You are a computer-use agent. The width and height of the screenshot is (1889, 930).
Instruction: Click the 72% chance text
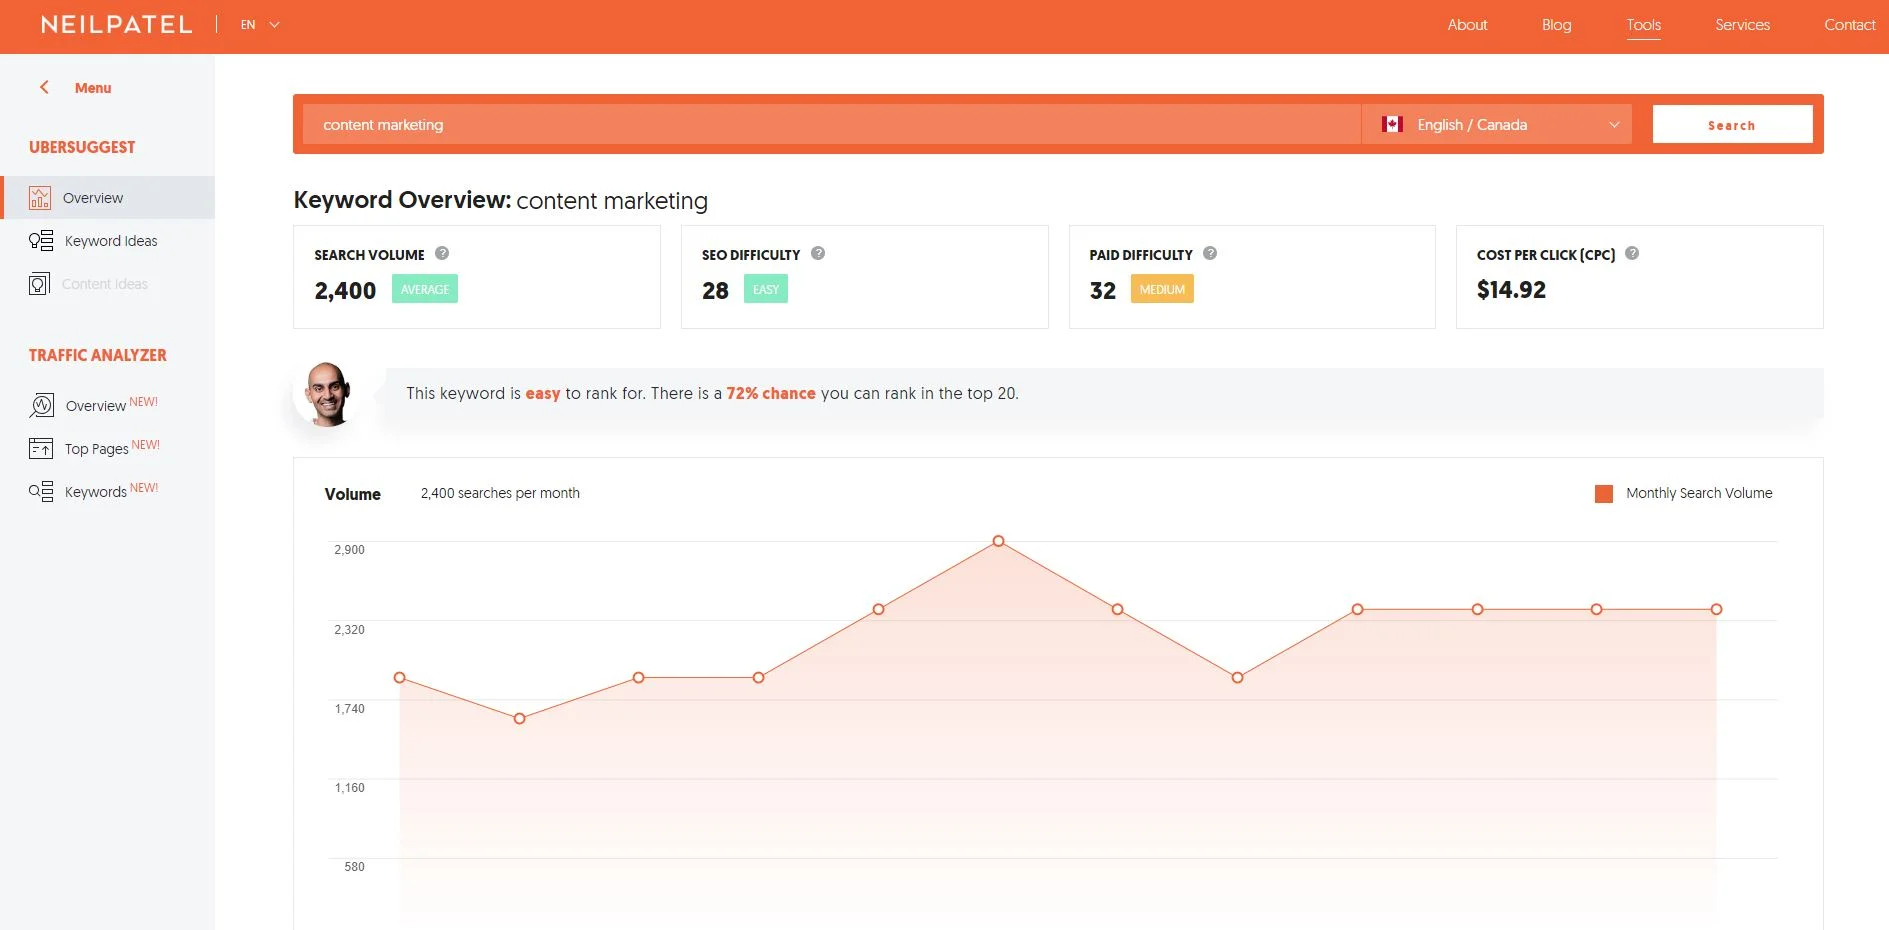click(x=771, y=393)
